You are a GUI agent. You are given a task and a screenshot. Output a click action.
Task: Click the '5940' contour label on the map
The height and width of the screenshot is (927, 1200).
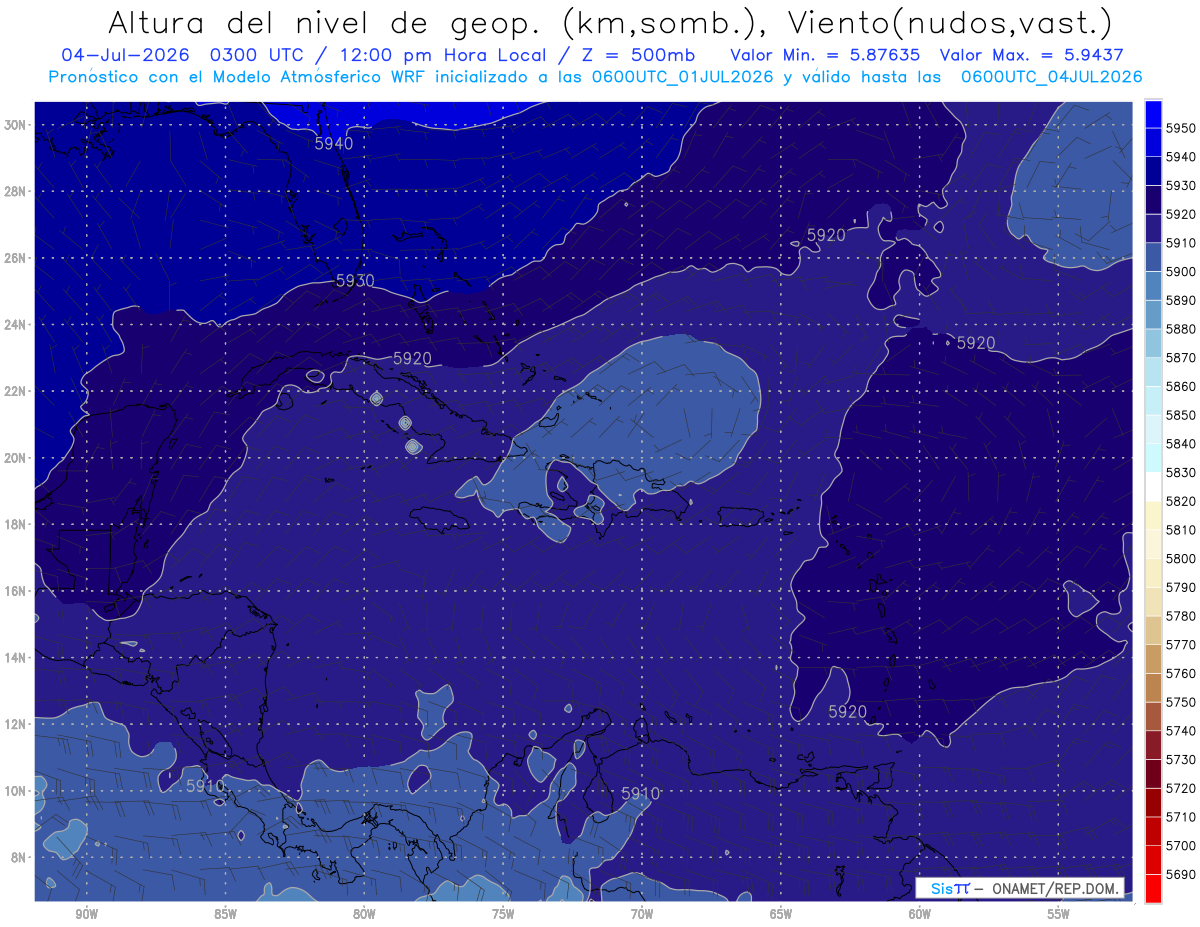[x=334, y=144]
